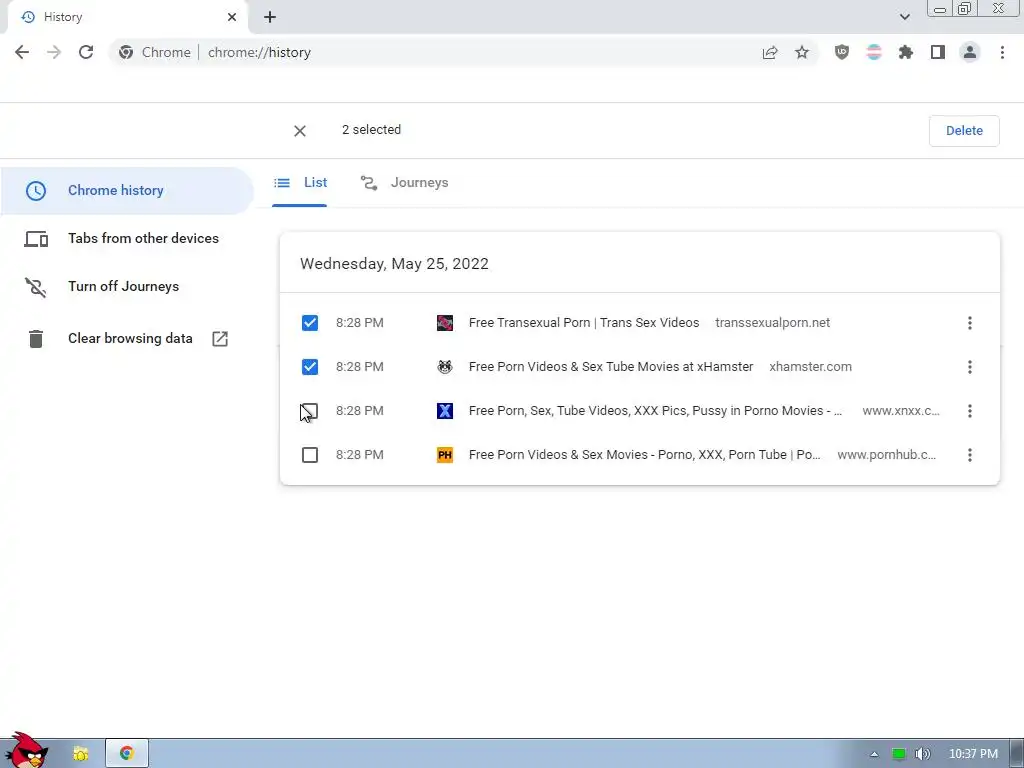The image size is (1024, 768).
Task: Close the History tab
Action: (x=232, y=17)
